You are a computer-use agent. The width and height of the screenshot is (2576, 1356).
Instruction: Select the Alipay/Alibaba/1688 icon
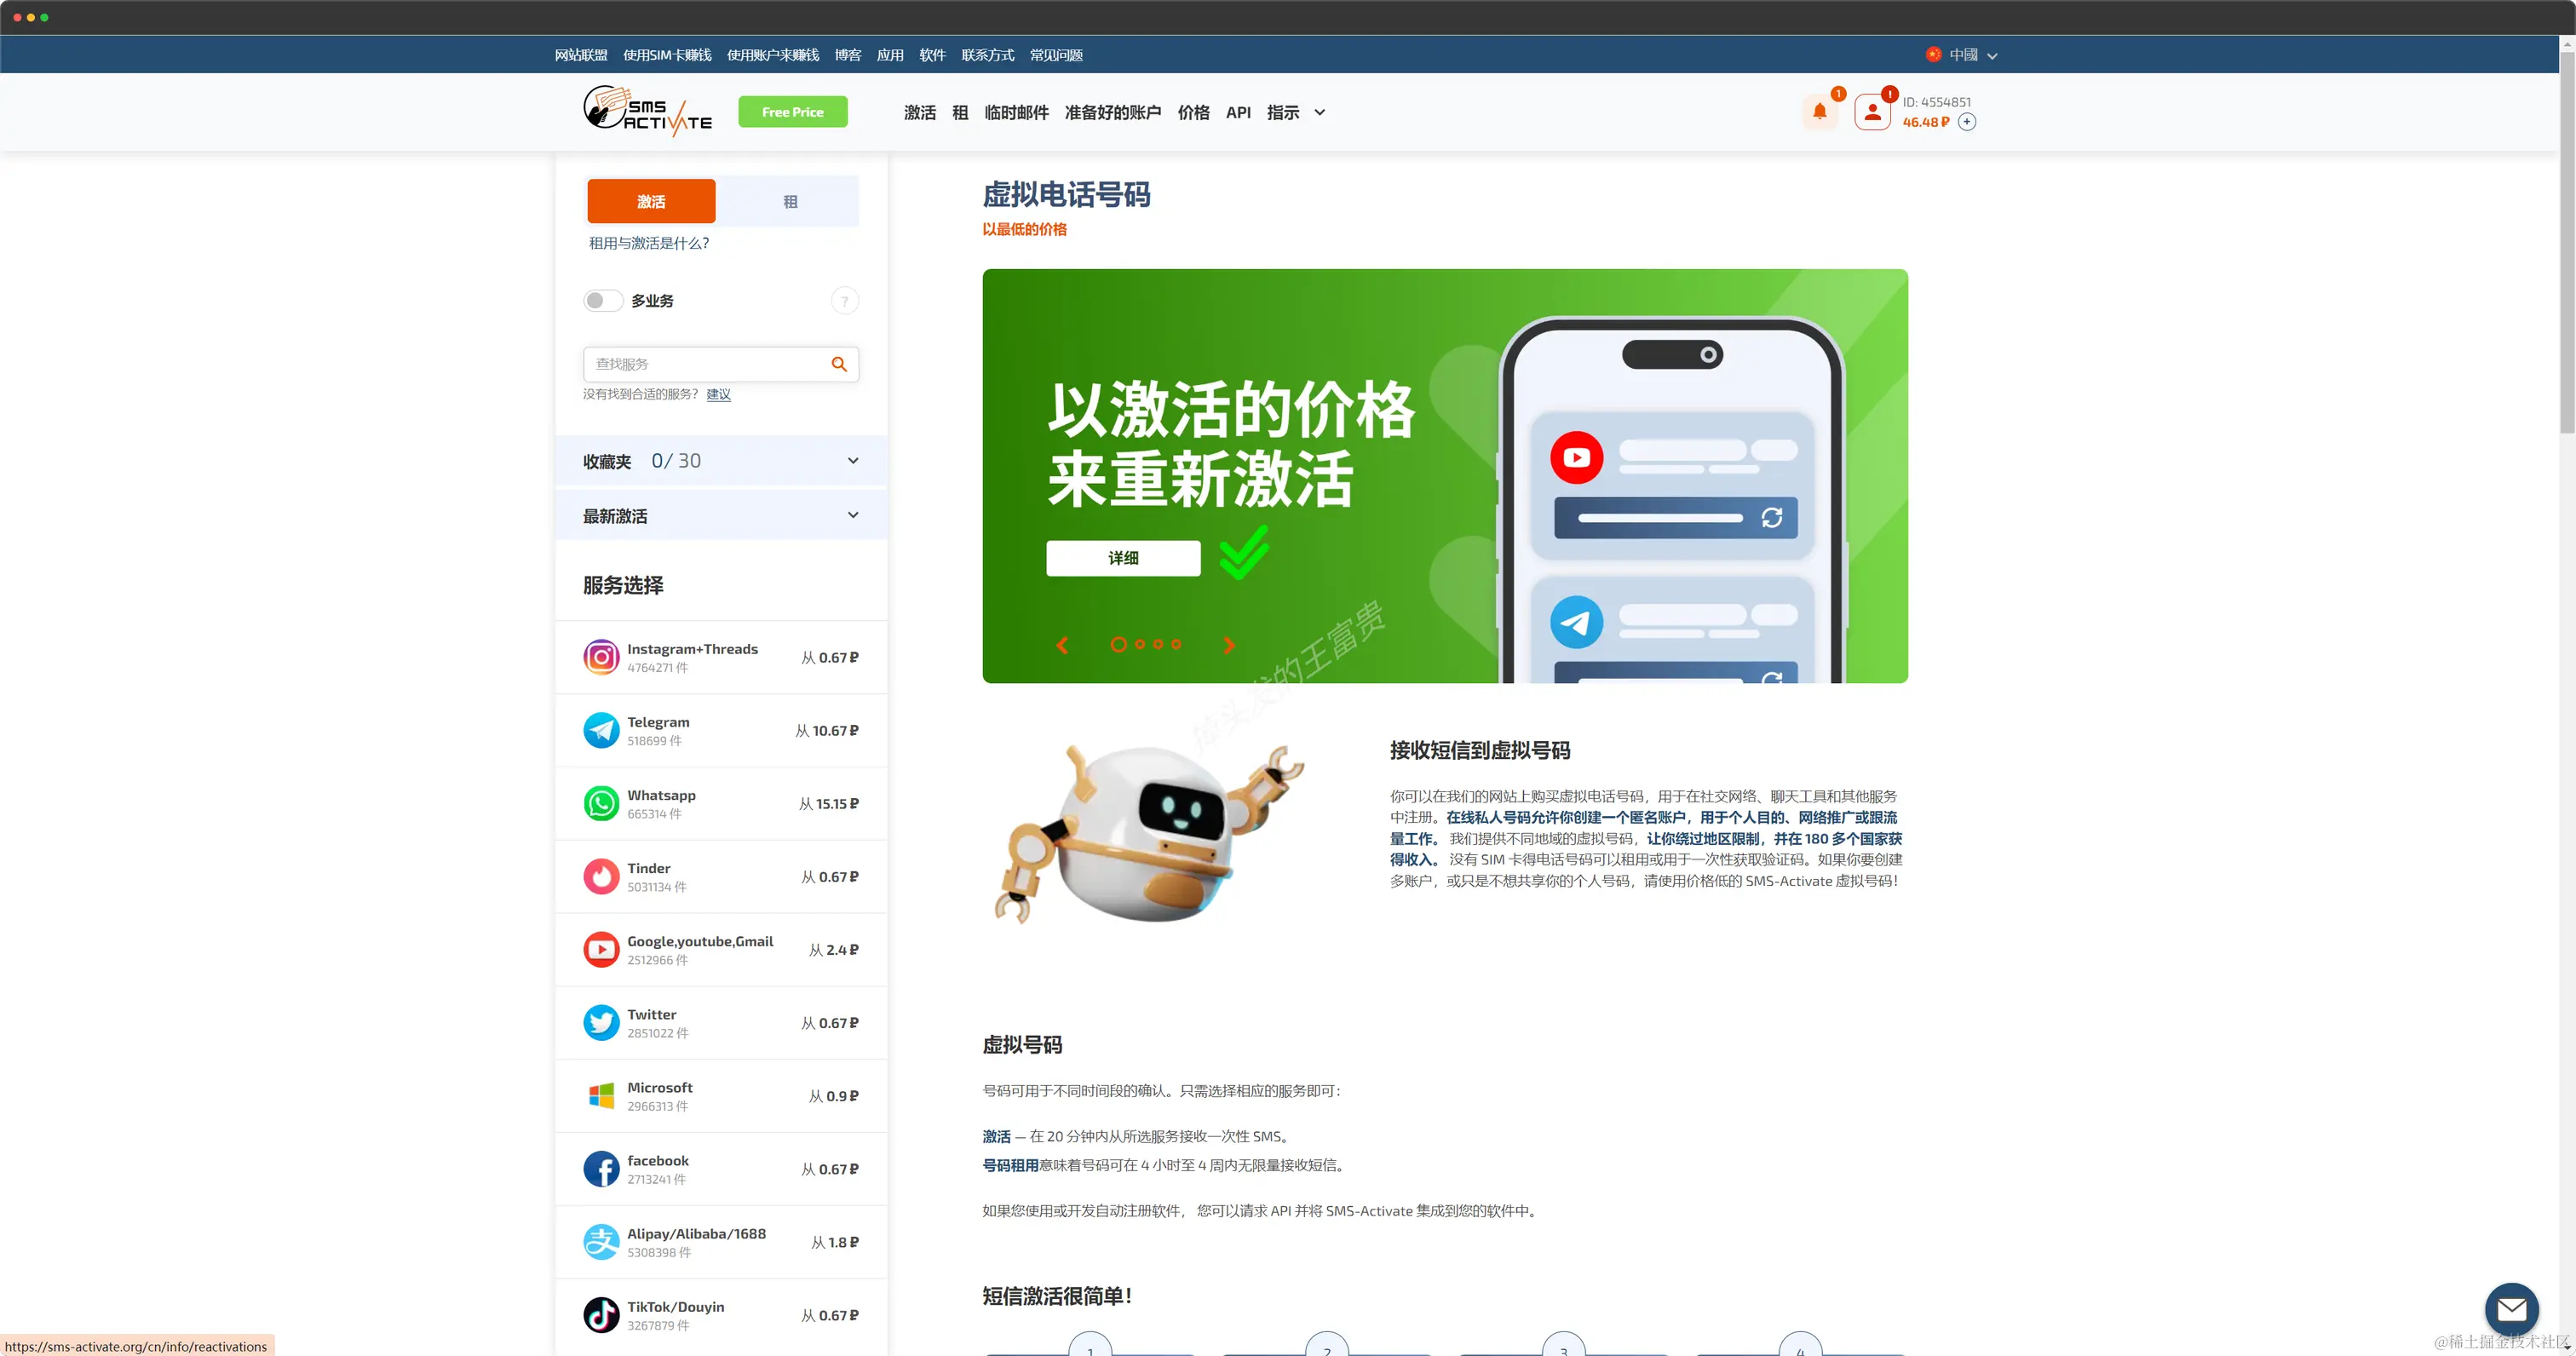tap(601, 1241)
